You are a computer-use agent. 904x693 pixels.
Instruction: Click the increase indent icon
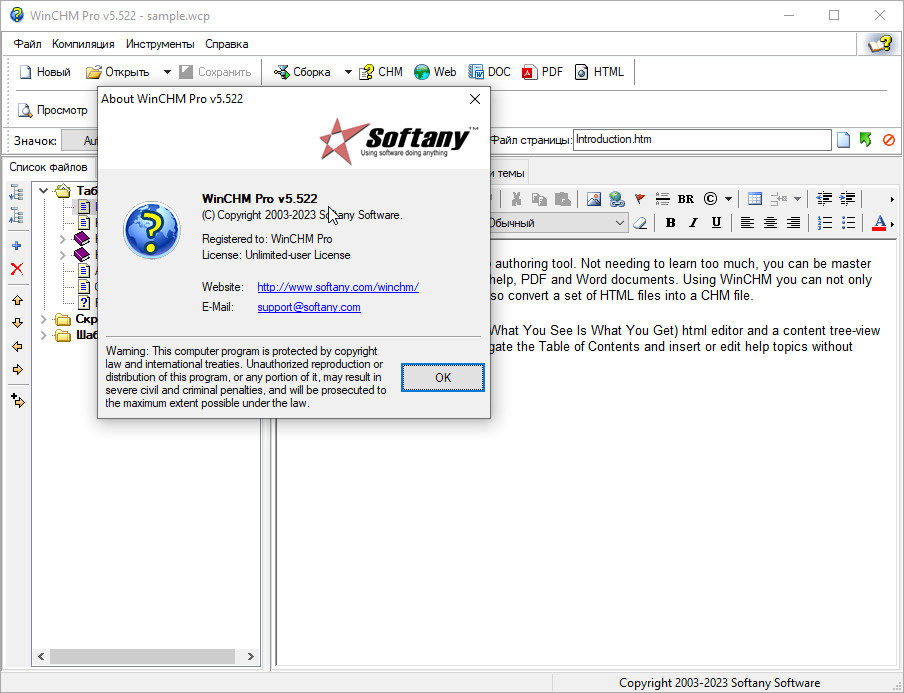pyautogui.click(x=848, y=199)
